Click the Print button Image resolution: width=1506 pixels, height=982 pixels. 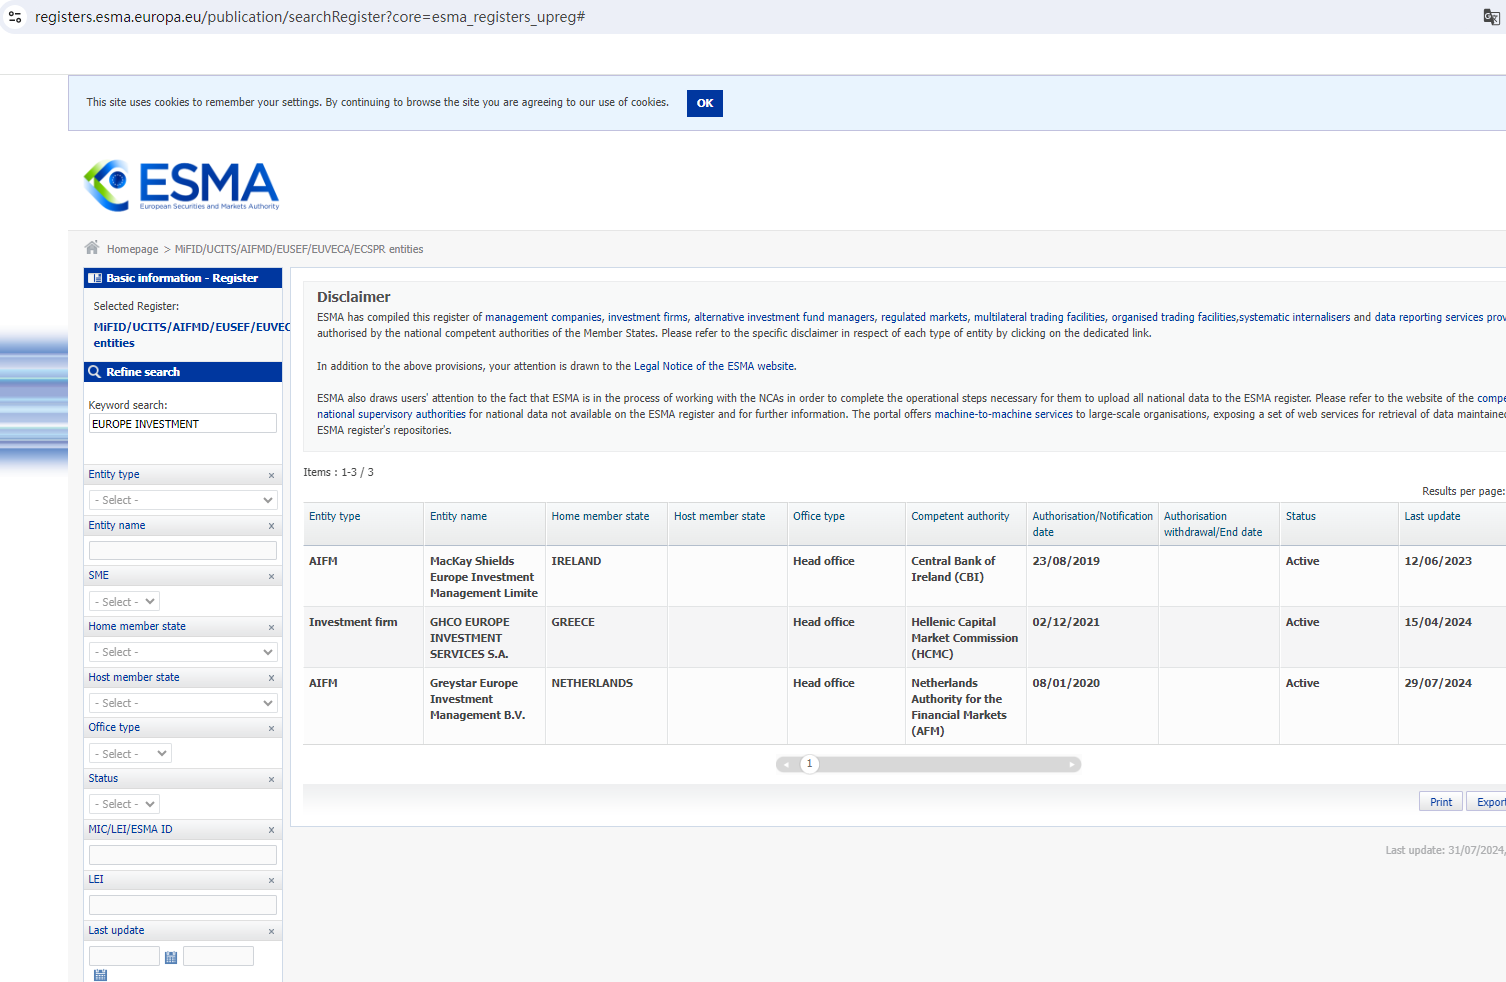(1441, 802)
